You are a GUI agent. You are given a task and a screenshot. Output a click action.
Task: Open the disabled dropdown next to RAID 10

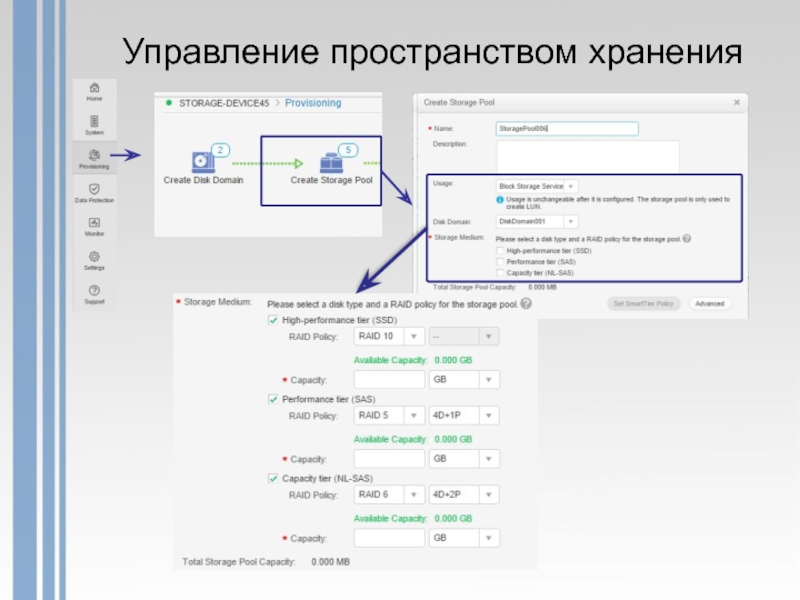(x=464, y=336)
